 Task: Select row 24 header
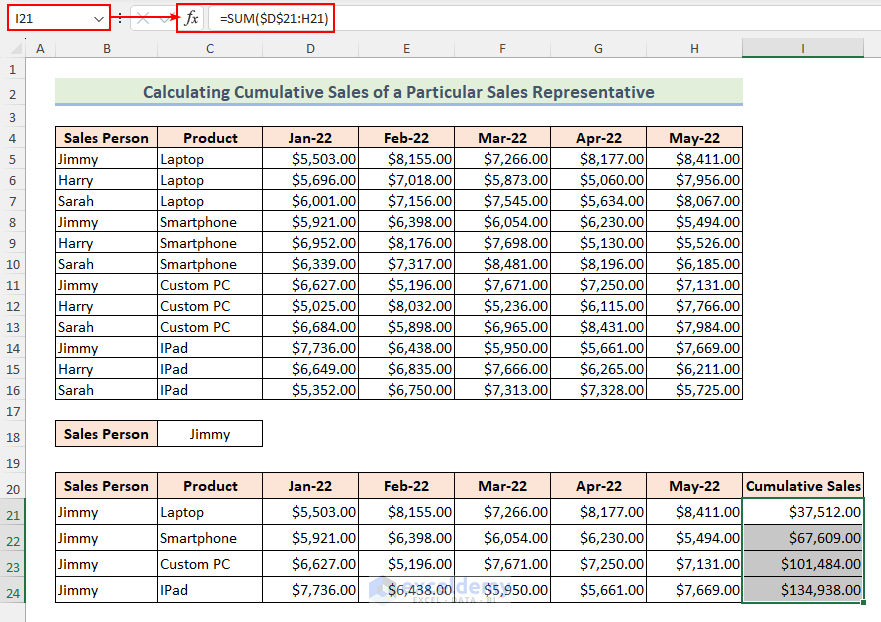(12, 593)
